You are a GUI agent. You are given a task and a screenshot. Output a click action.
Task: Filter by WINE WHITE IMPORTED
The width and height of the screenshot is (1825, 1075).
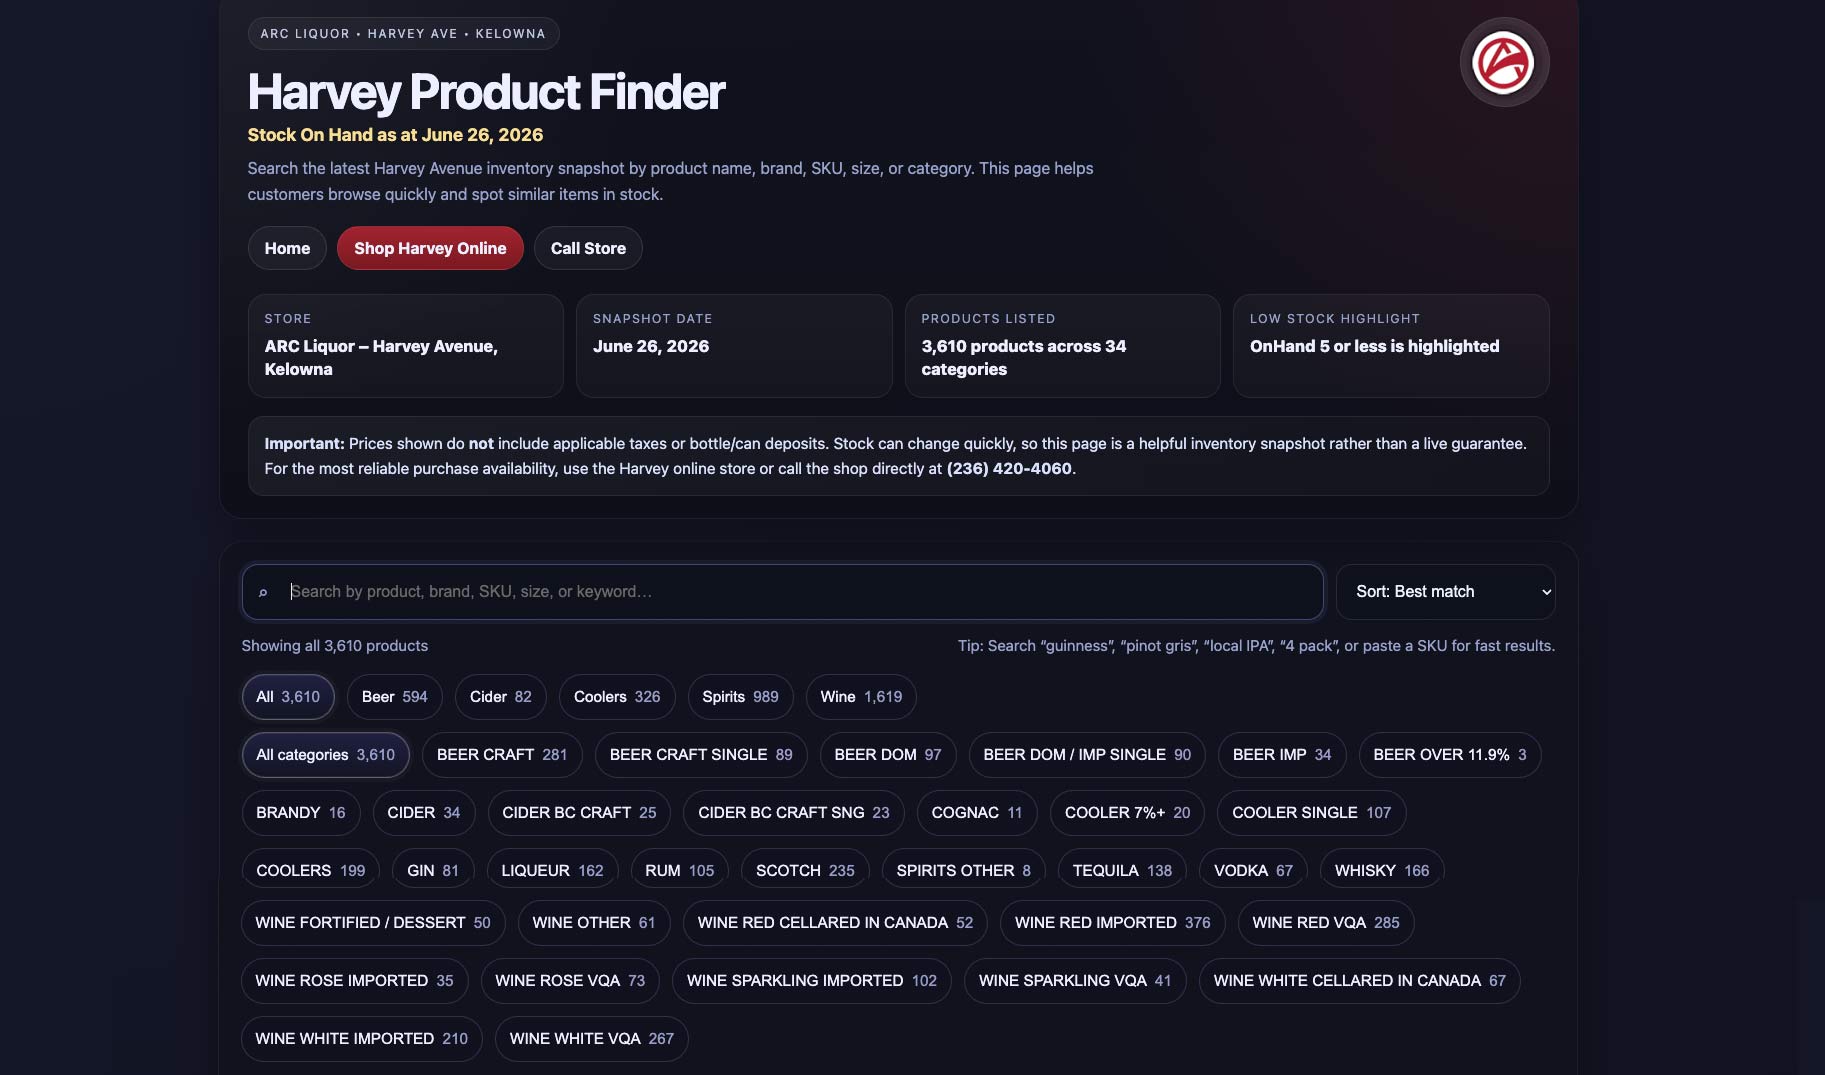click(x=362, y=1039)
